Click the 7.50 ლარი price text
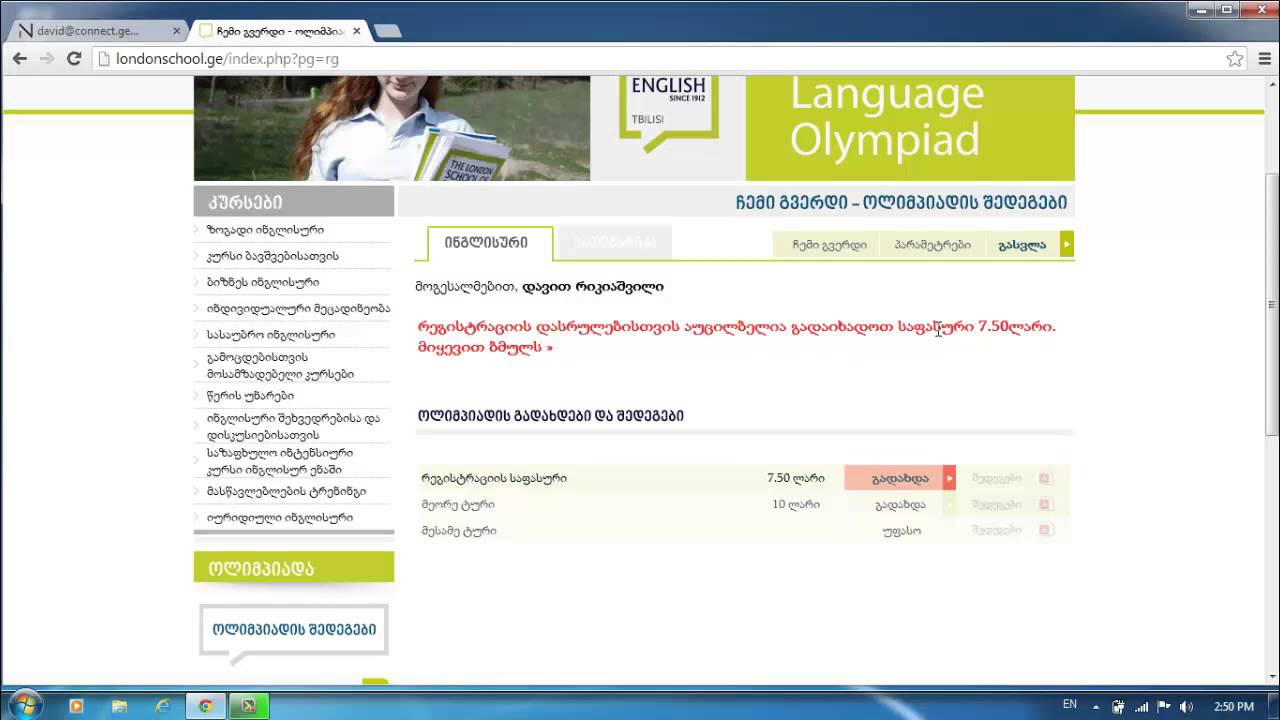The width and height of the screenshot is (1280, 720). click(795, 478)
